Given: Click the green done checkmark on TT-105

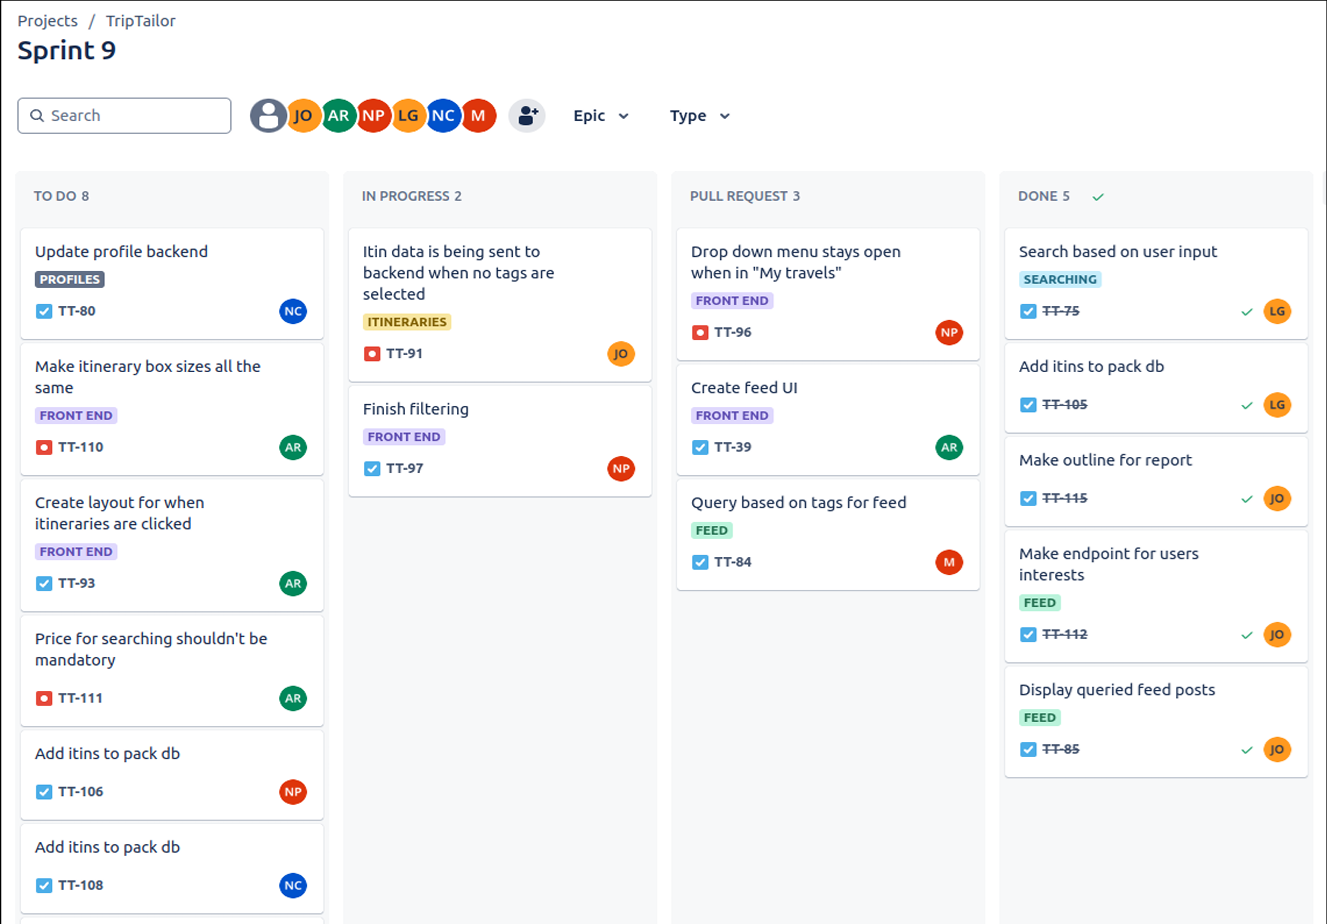Looking at the screenshot, I should point(1247,405).
